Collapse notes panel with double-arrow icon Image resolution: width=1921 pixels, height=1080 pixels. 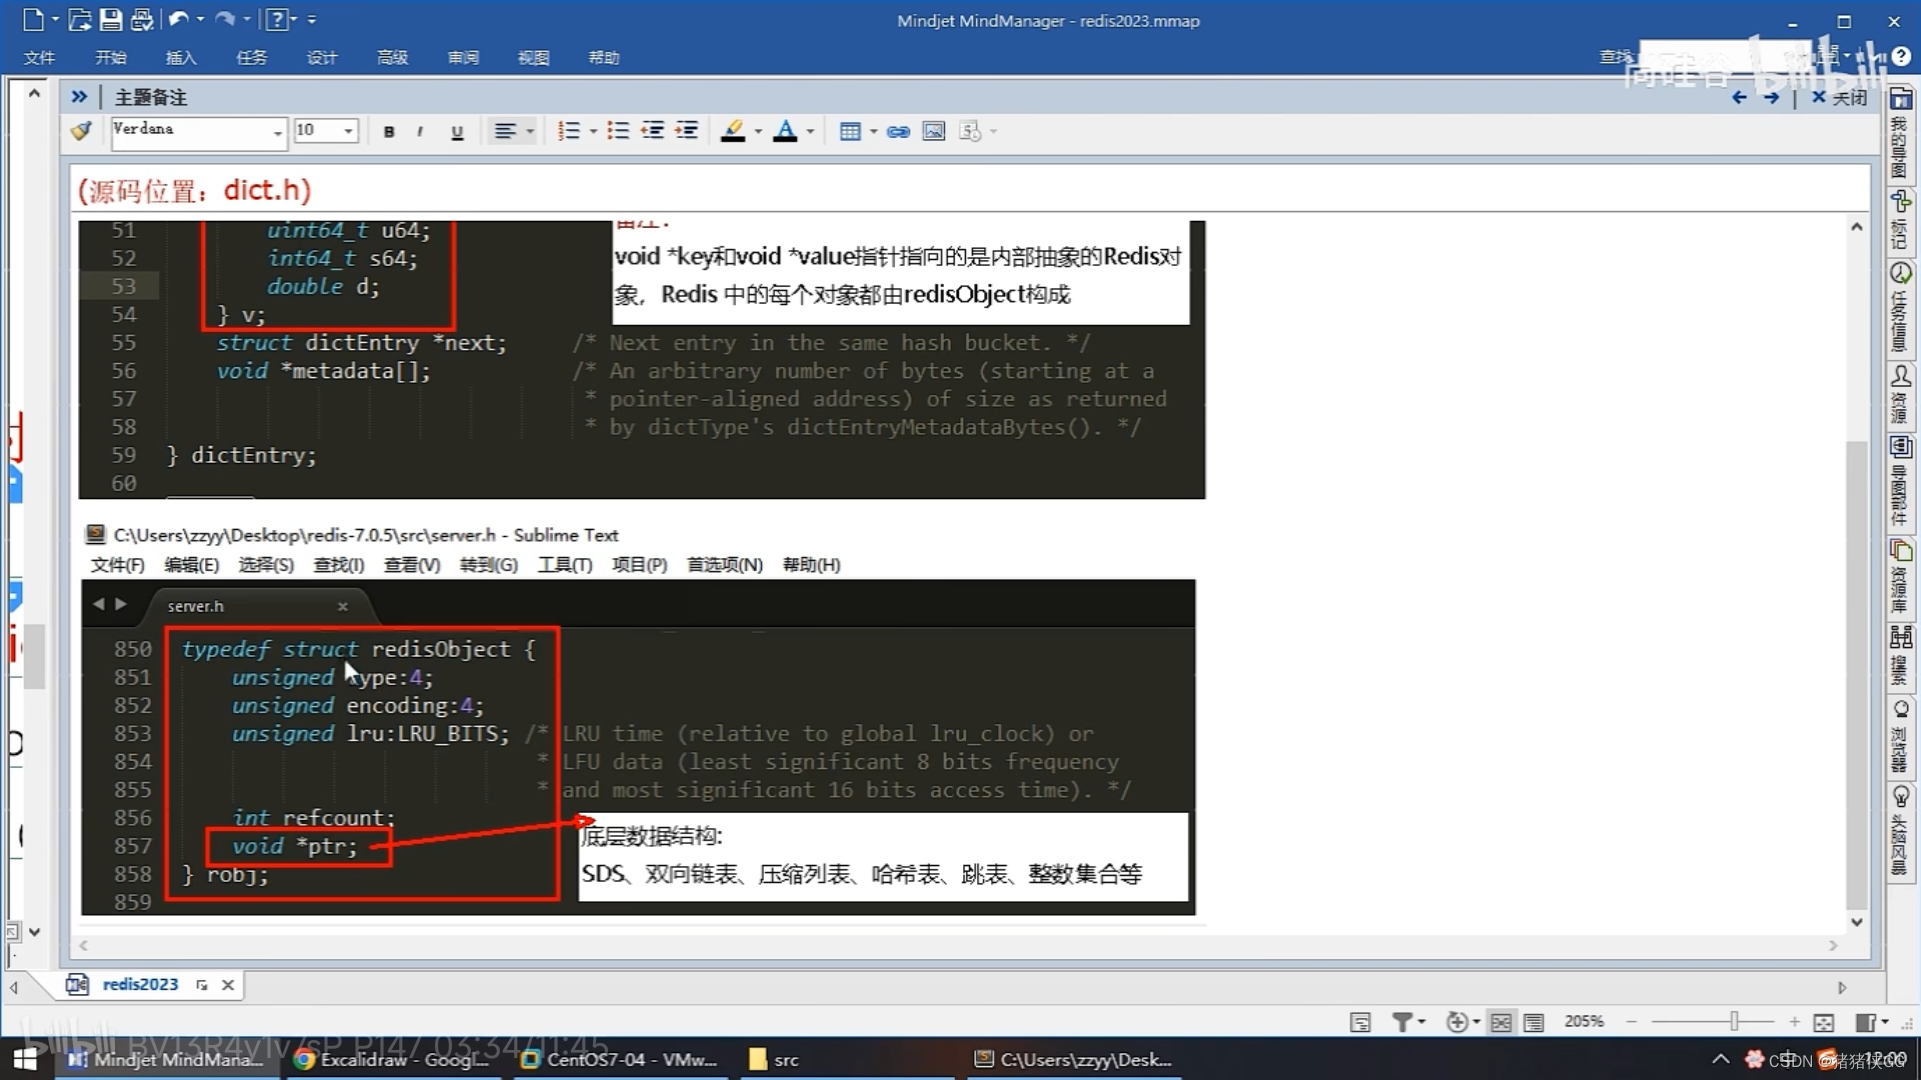point(79,97)
